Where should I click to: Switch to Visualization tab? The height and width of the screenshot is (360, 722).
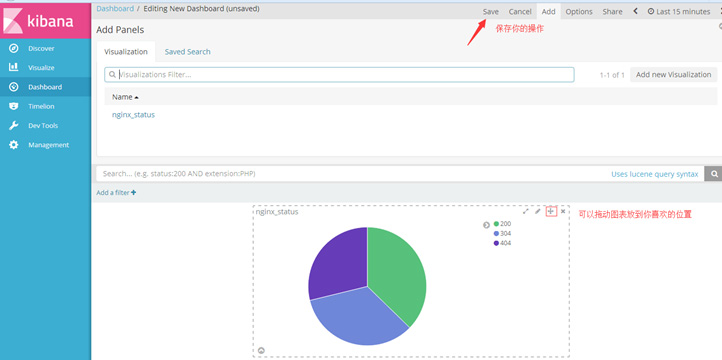126,52
